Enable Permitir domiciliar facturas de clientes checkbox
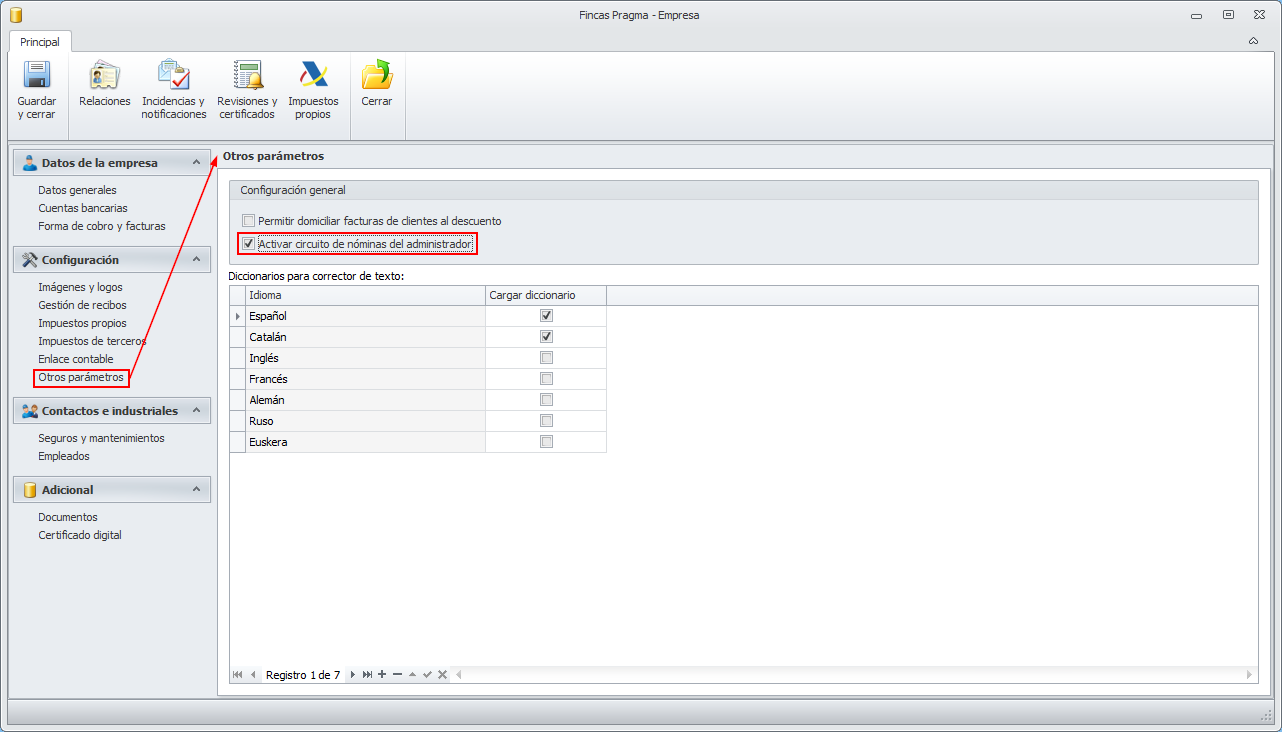 point(249,221)
